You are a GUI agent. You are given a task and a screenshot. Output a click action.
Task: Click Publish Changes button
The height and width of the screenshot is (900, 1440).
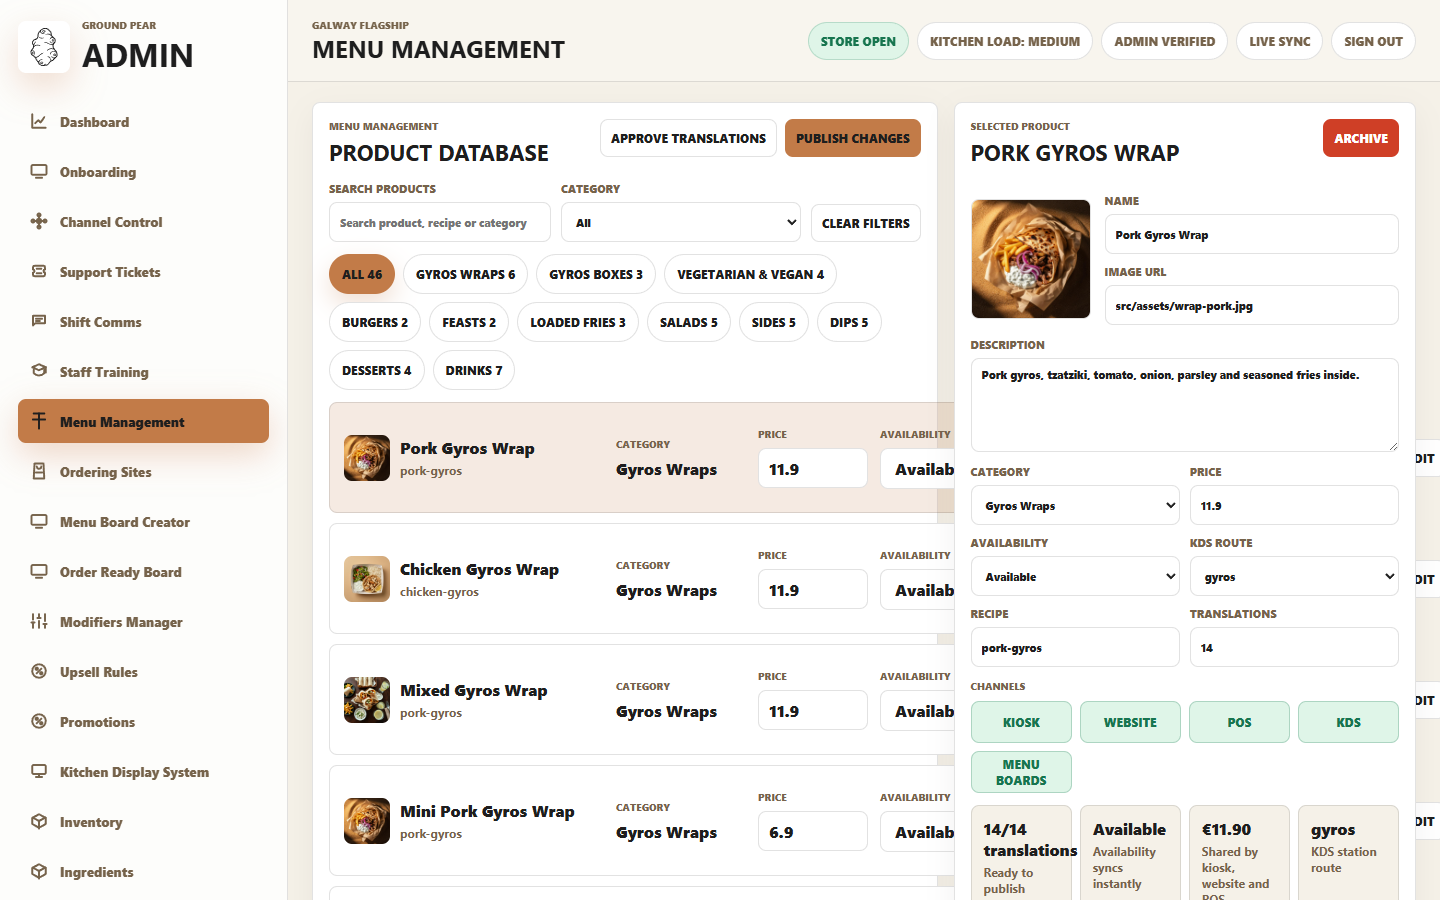[853, 138]
